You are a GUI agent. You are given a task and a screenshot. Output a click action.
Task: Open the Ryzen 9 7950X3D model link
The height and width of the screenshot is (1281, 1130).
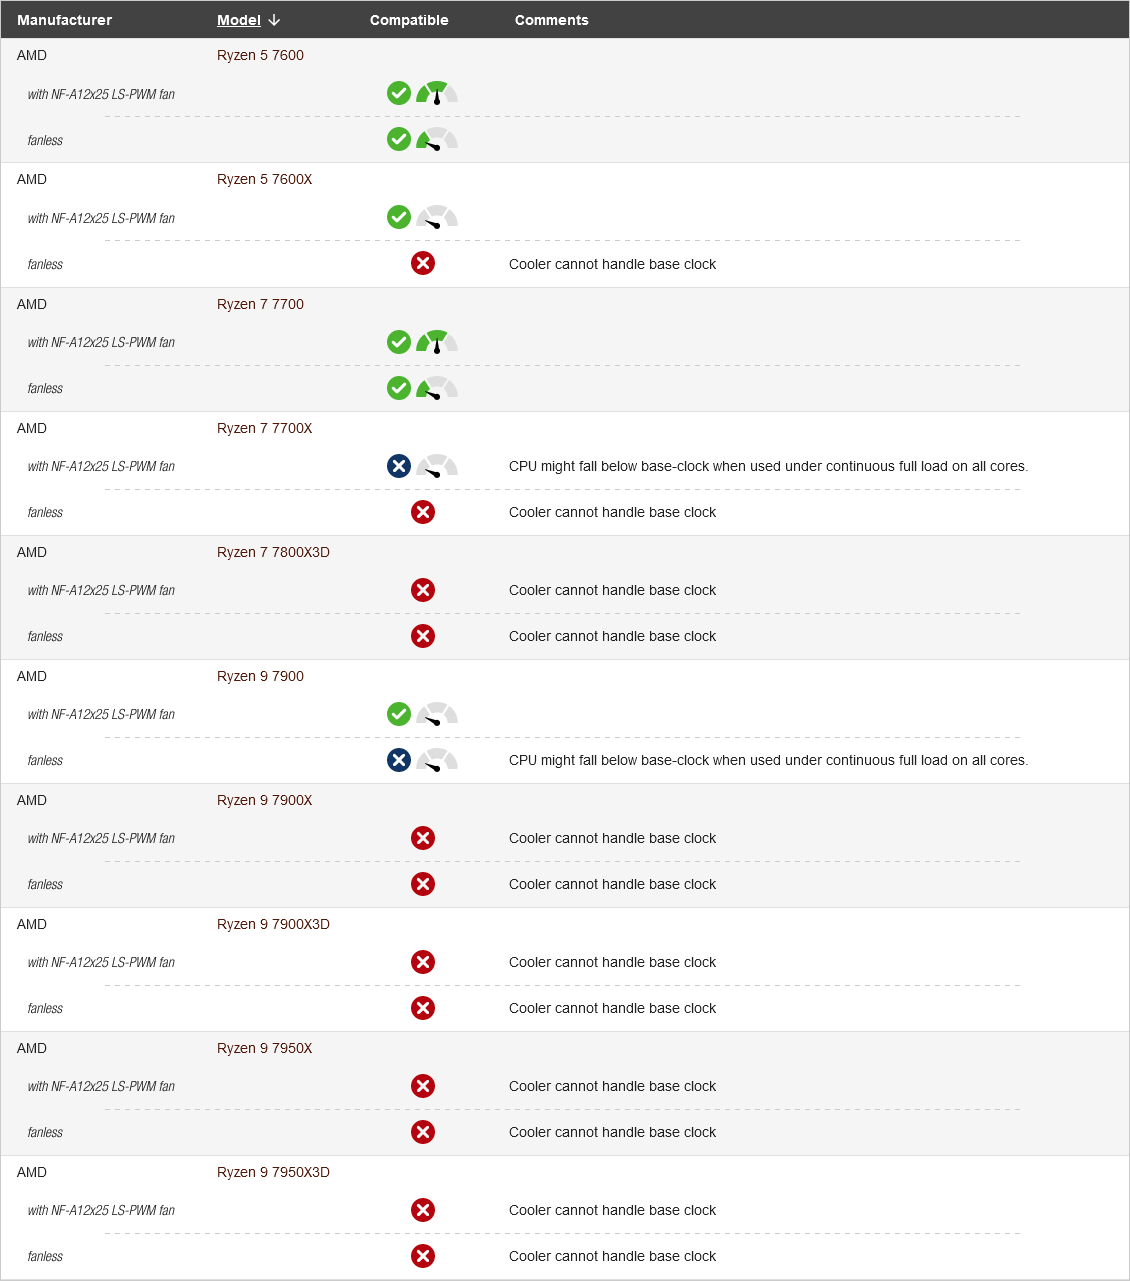(273, 1172)
